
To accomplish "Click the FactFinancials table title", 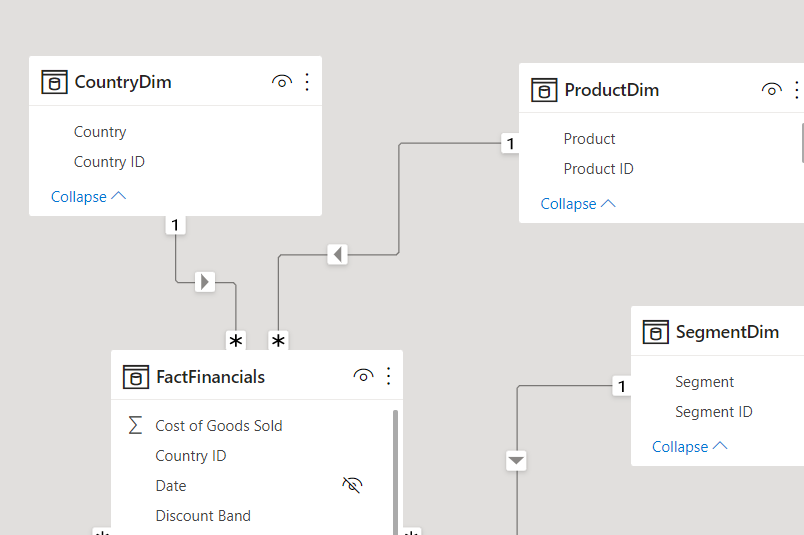I will coord(210,377).
